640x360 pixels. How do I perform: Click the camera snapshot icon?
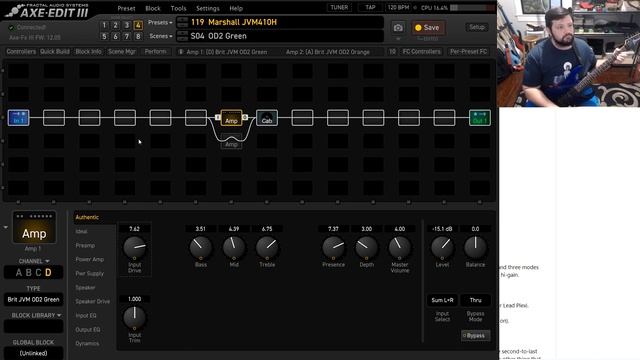click(398, 28)
